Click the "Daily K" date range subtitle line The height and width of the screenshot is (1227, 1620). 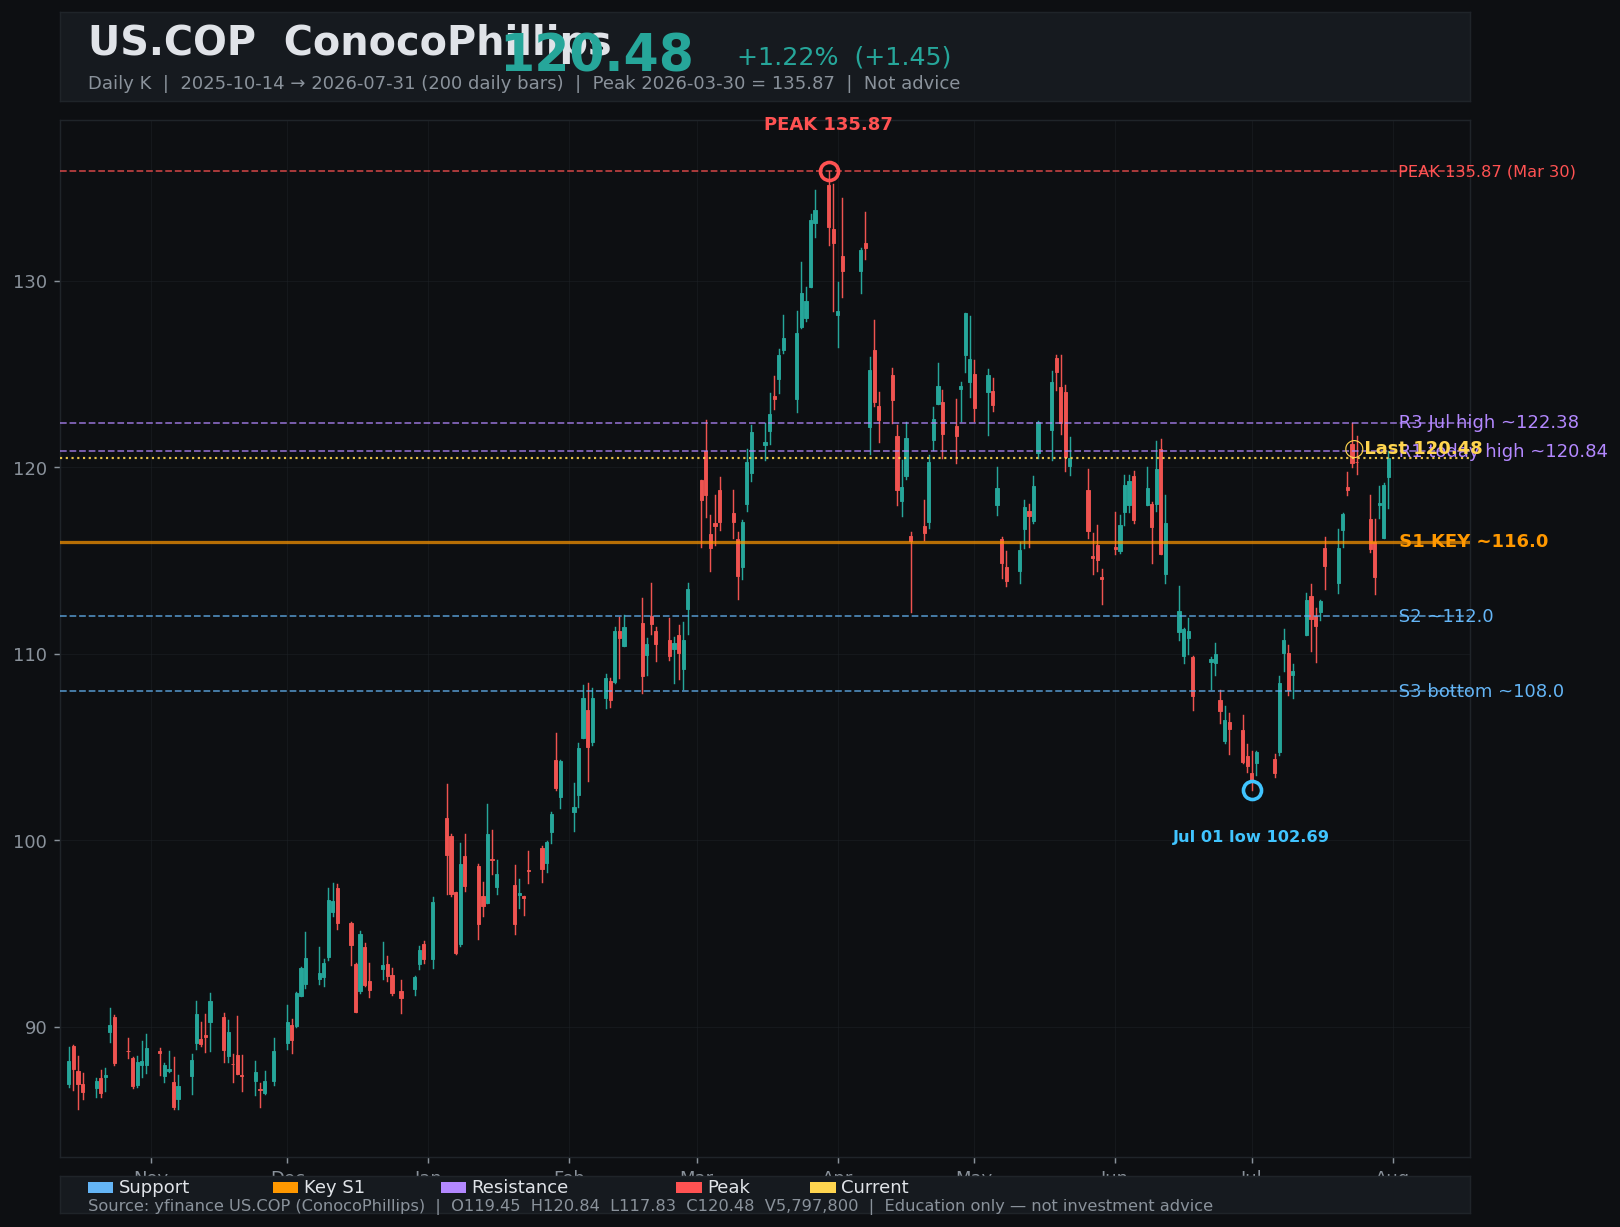point(524,83)
